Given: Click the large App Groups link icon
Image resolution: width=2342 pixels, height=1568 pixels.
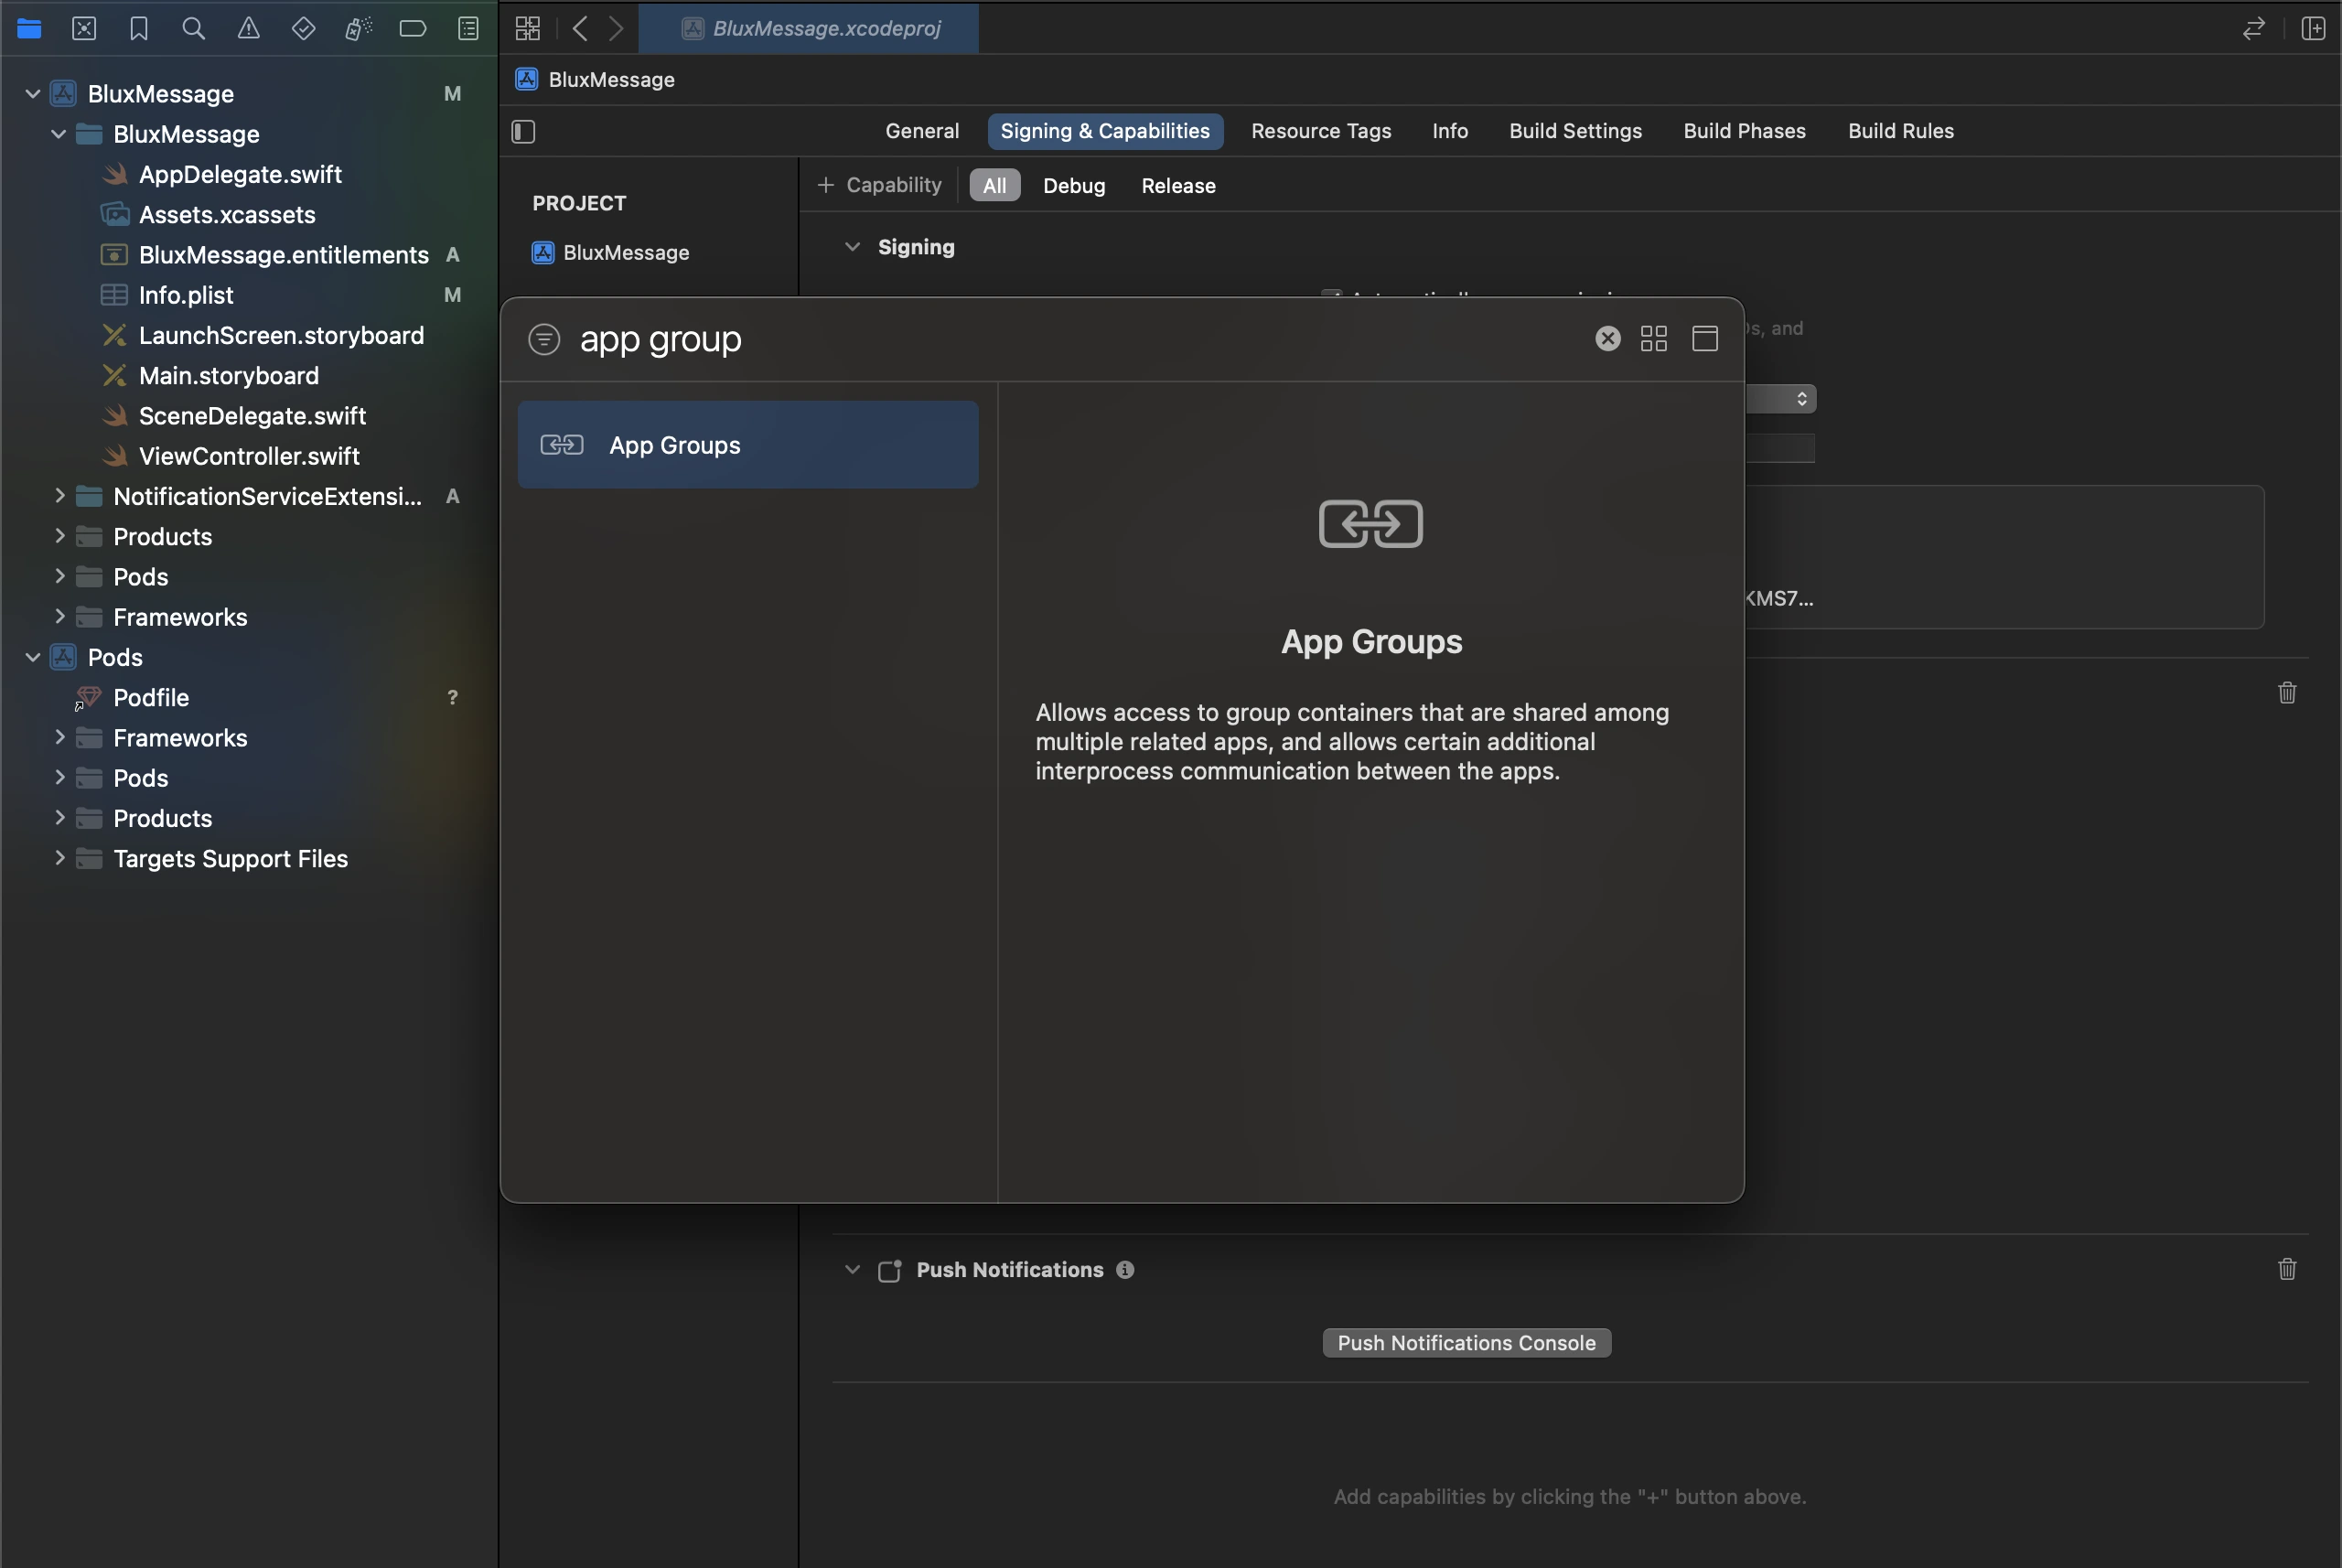Looking at the screenshot, I should [1371, 523].
